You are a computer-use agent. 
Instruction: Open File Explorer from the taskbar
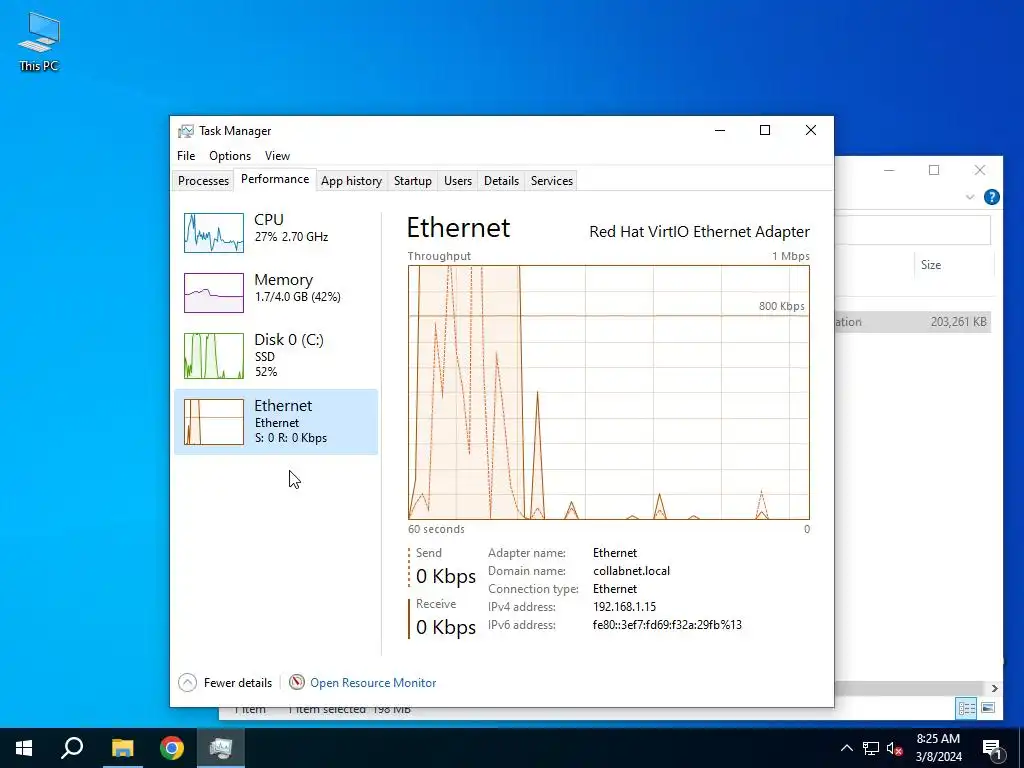[122, 748]
